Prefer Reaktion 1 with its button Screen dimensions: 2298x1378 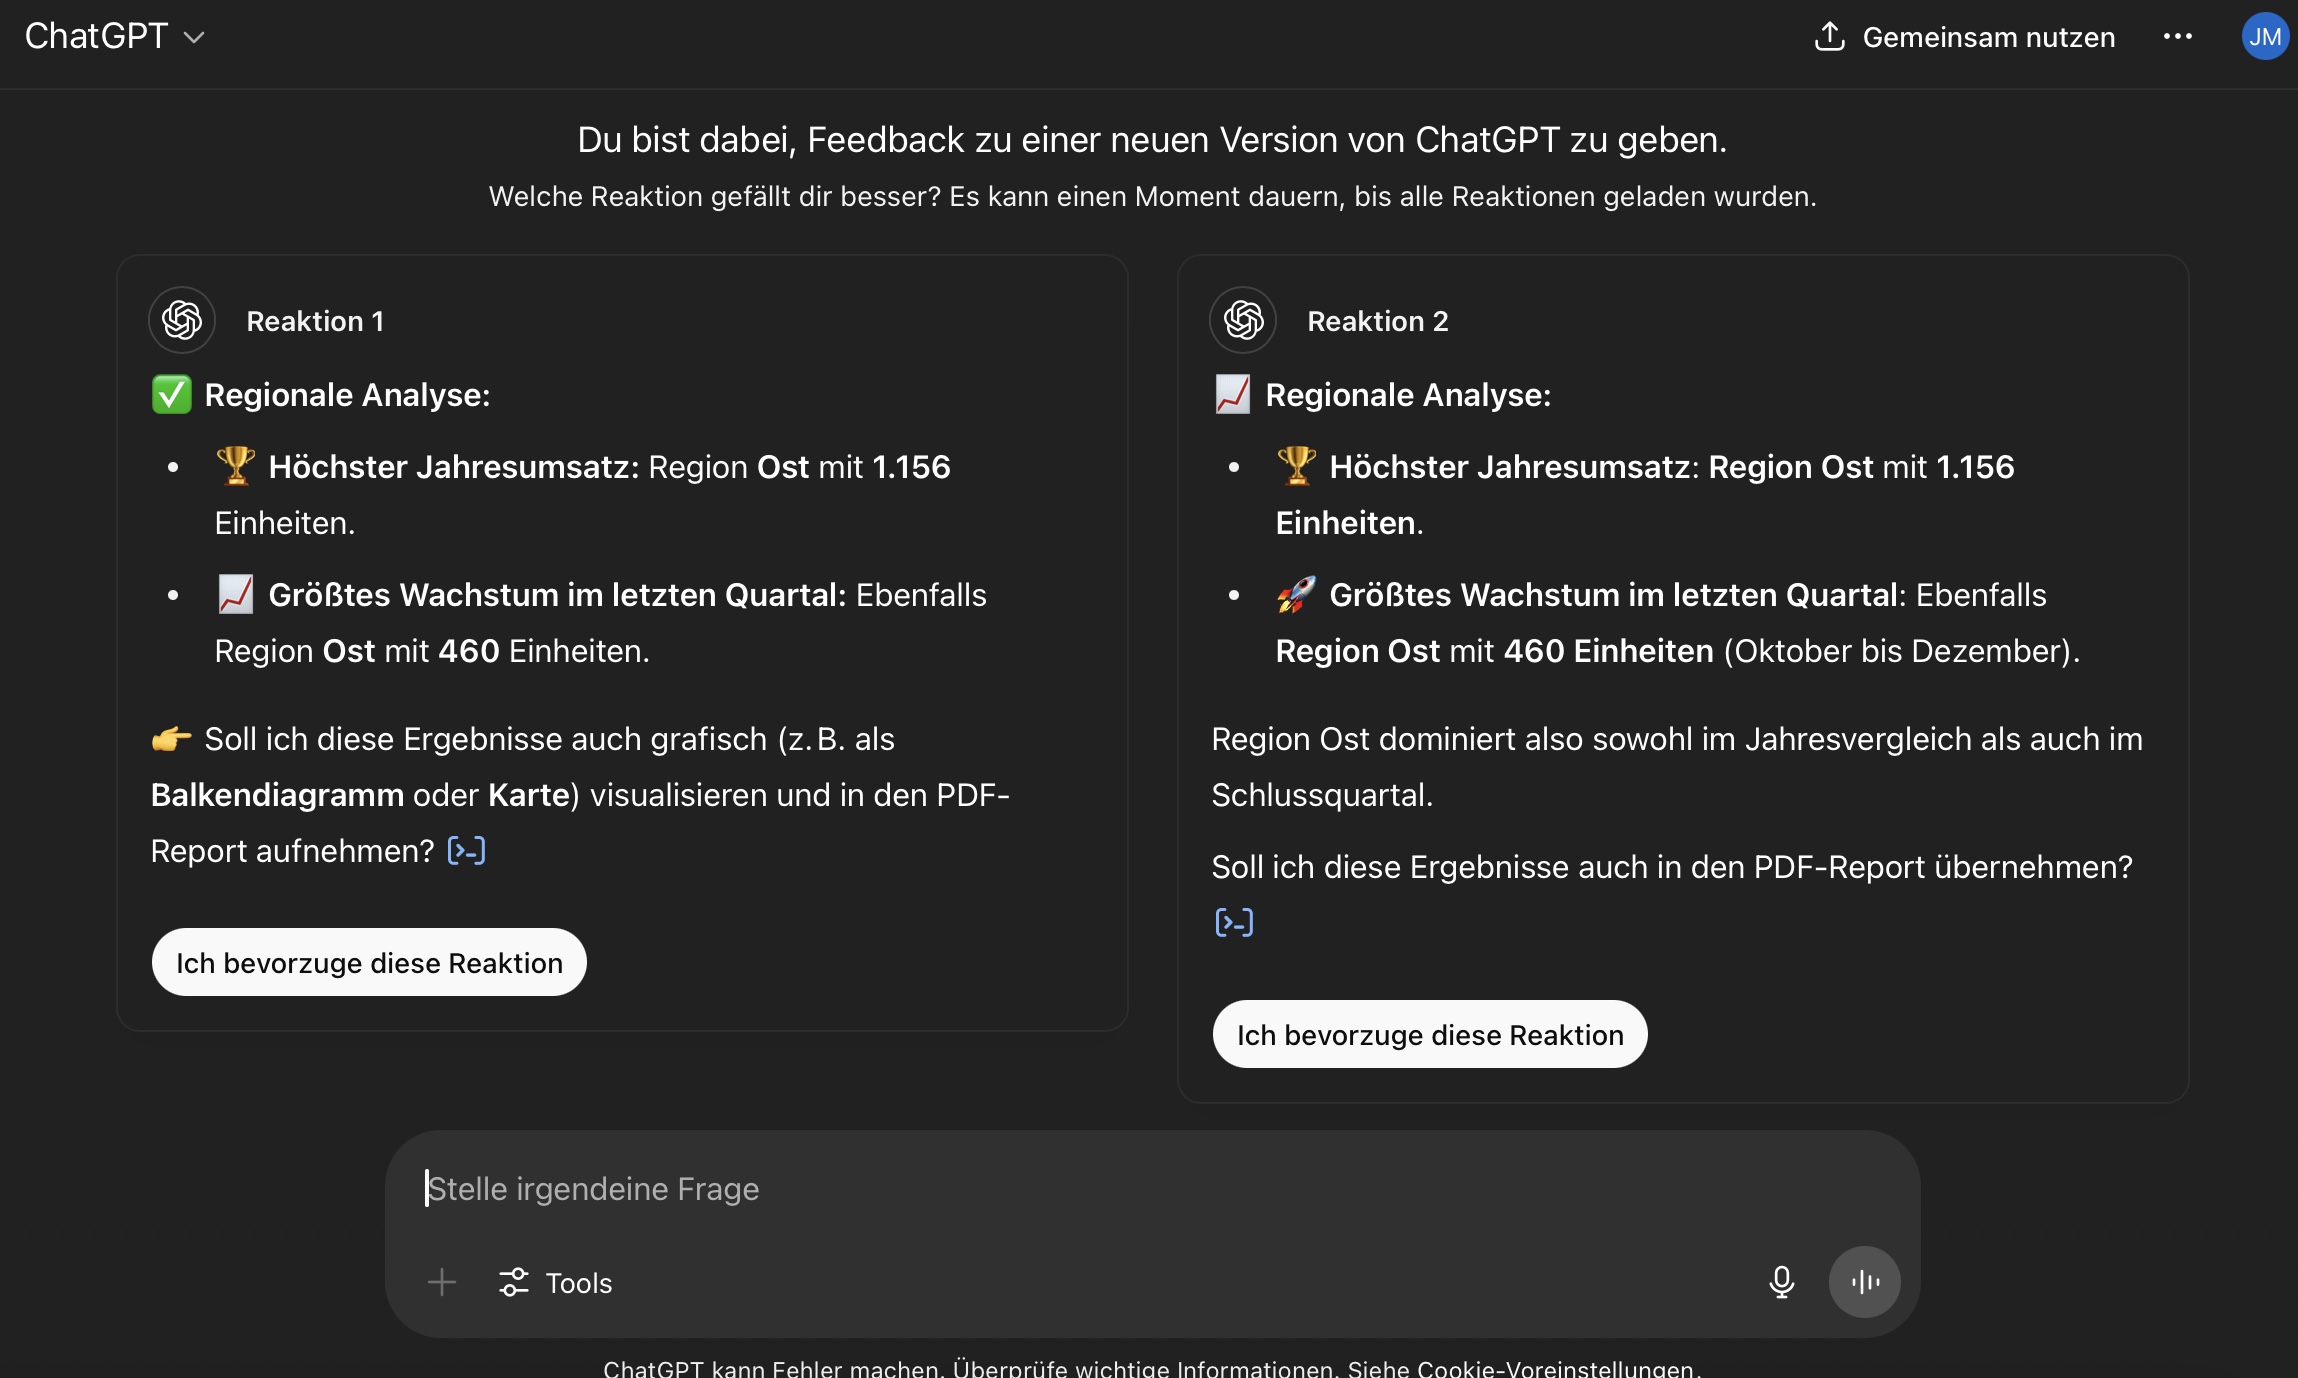click(369, 962)
